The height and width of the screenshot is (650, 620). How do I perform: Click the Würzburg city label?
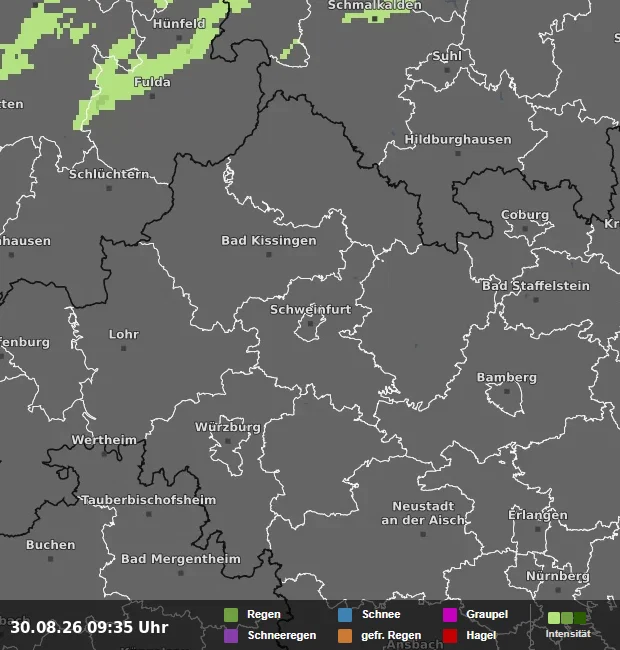(x=228, y=427)
